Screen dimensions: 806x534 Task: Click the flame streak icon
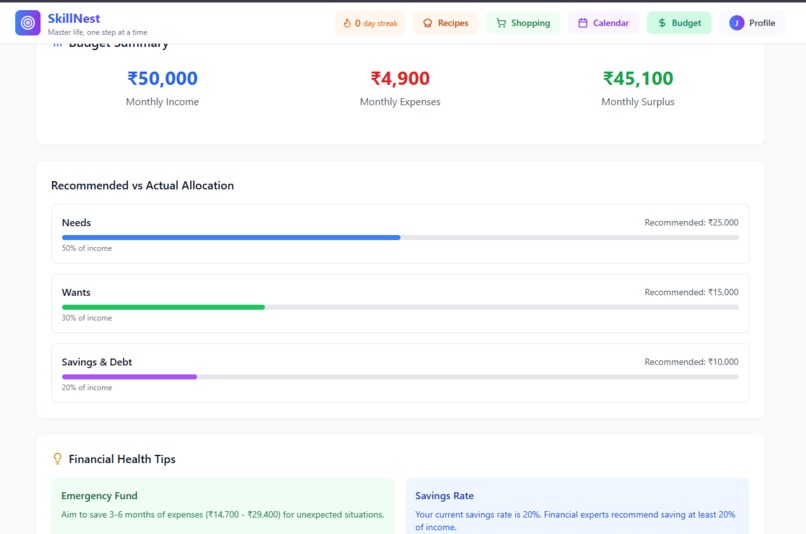[347, 23]
